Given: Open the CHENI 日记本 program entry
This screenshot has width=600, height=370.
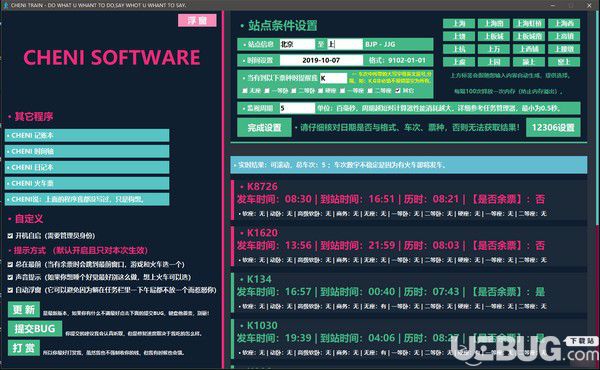Looking at the screenshot, I should 87,168.
